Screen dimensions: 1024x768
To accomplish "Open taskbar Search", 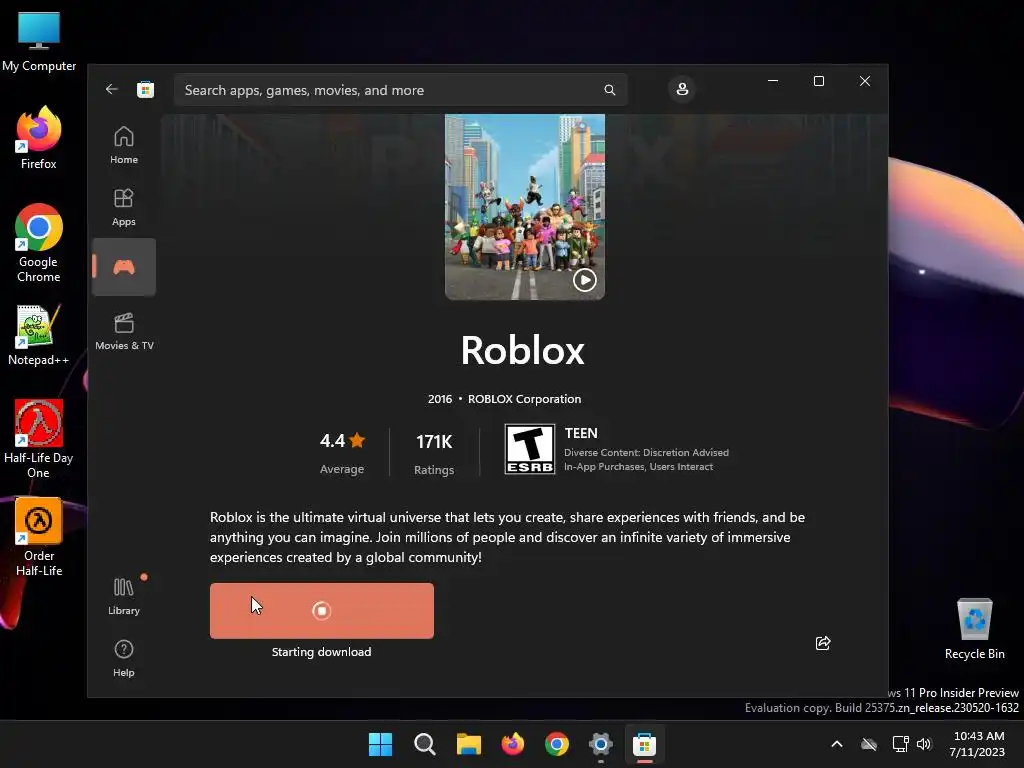I will tap(424, 744).
